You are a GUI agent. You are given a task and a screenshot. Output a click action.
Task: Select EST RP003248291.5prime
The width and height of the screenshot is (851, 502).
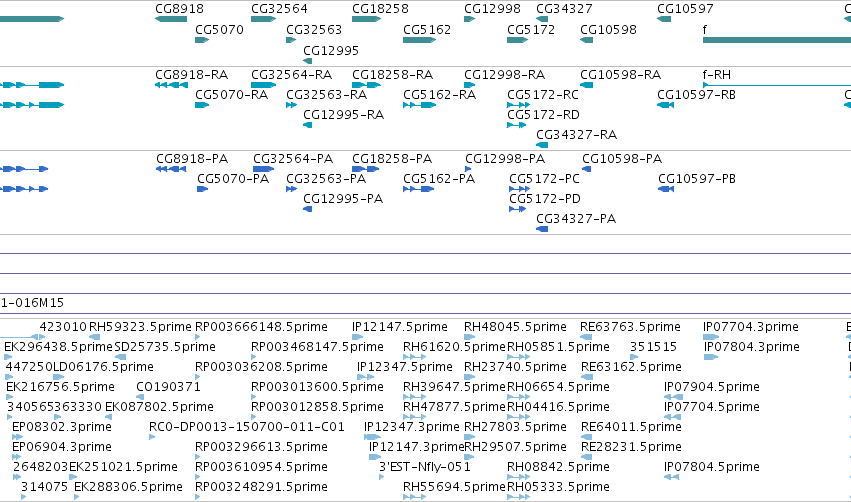(262, 487)
